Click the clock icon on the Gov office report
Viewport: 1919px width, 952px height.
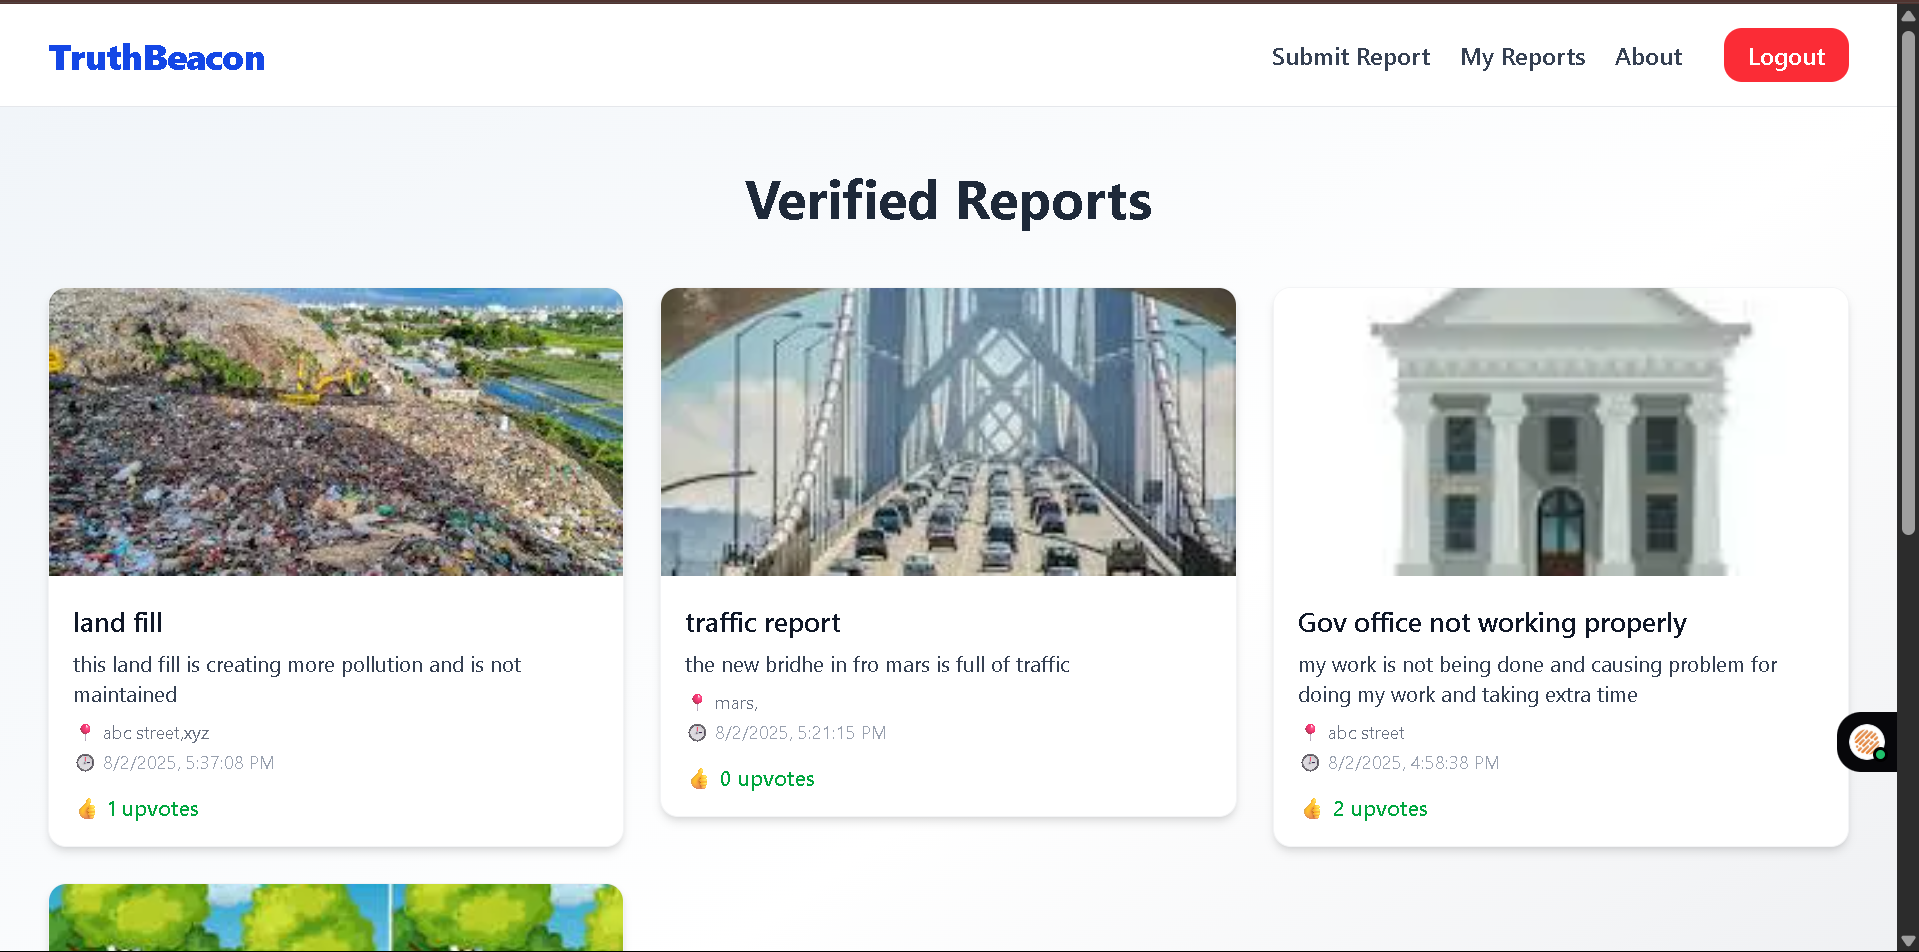click(1310, 762)
